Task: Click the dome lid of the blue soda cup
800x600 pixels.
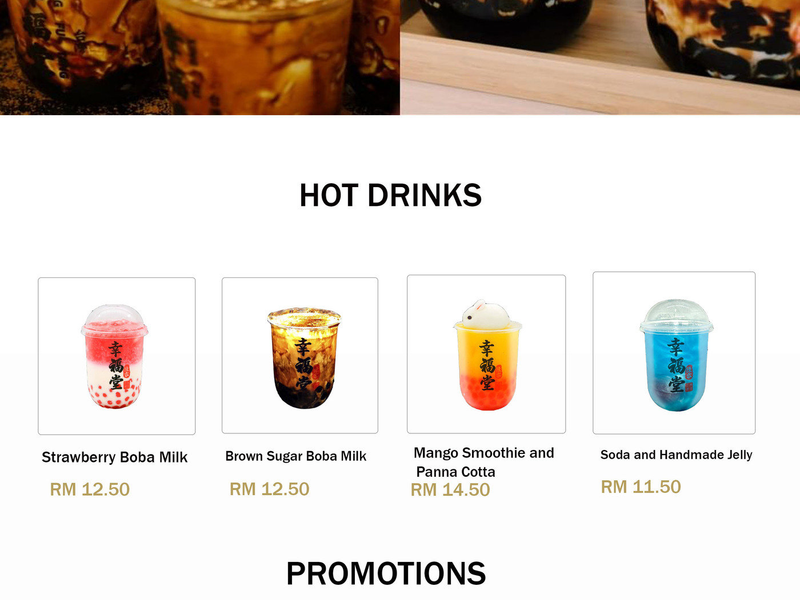Action: click(x=676, y=313)
